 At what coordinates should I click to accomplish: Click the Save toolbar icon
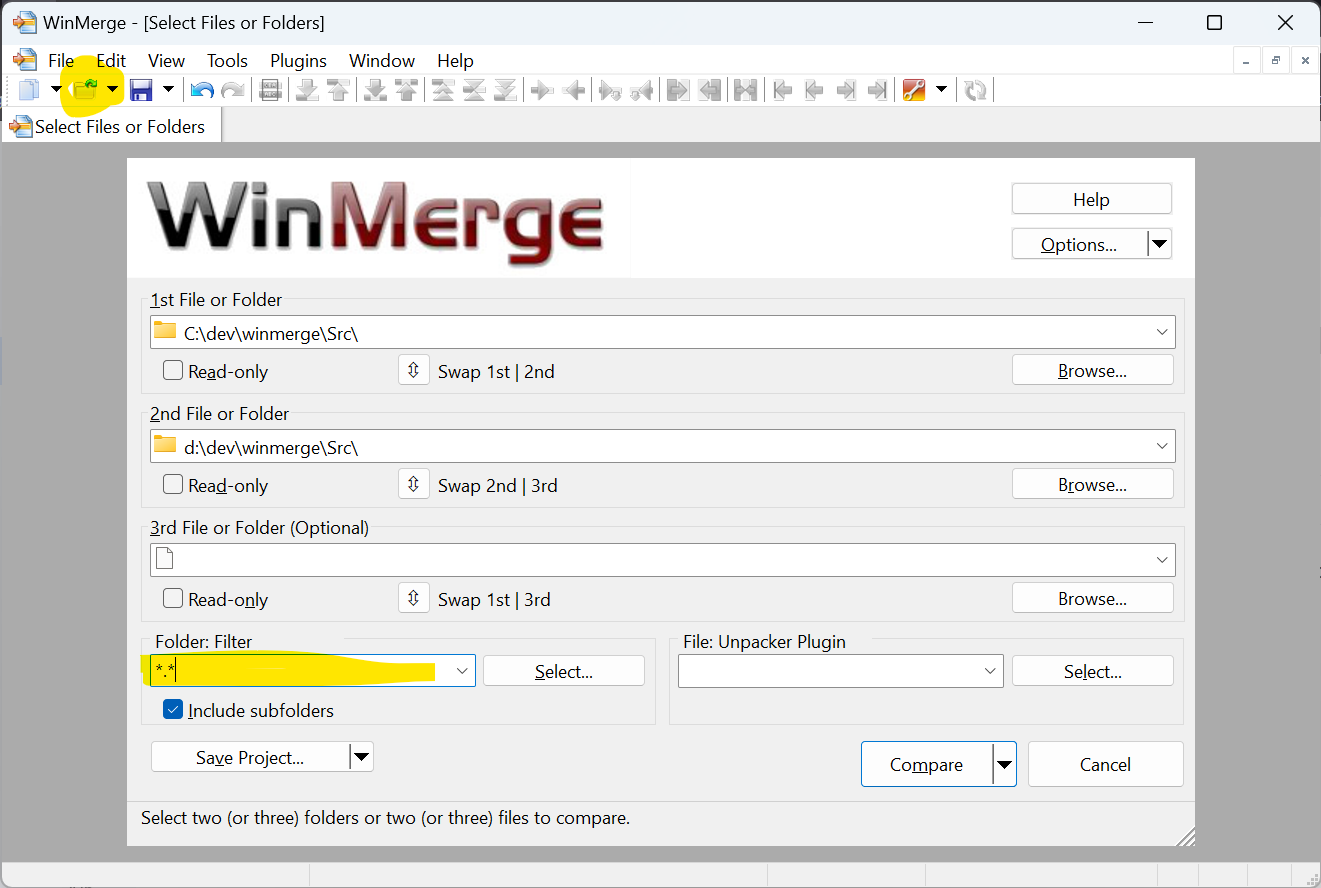tap(143, 89)
